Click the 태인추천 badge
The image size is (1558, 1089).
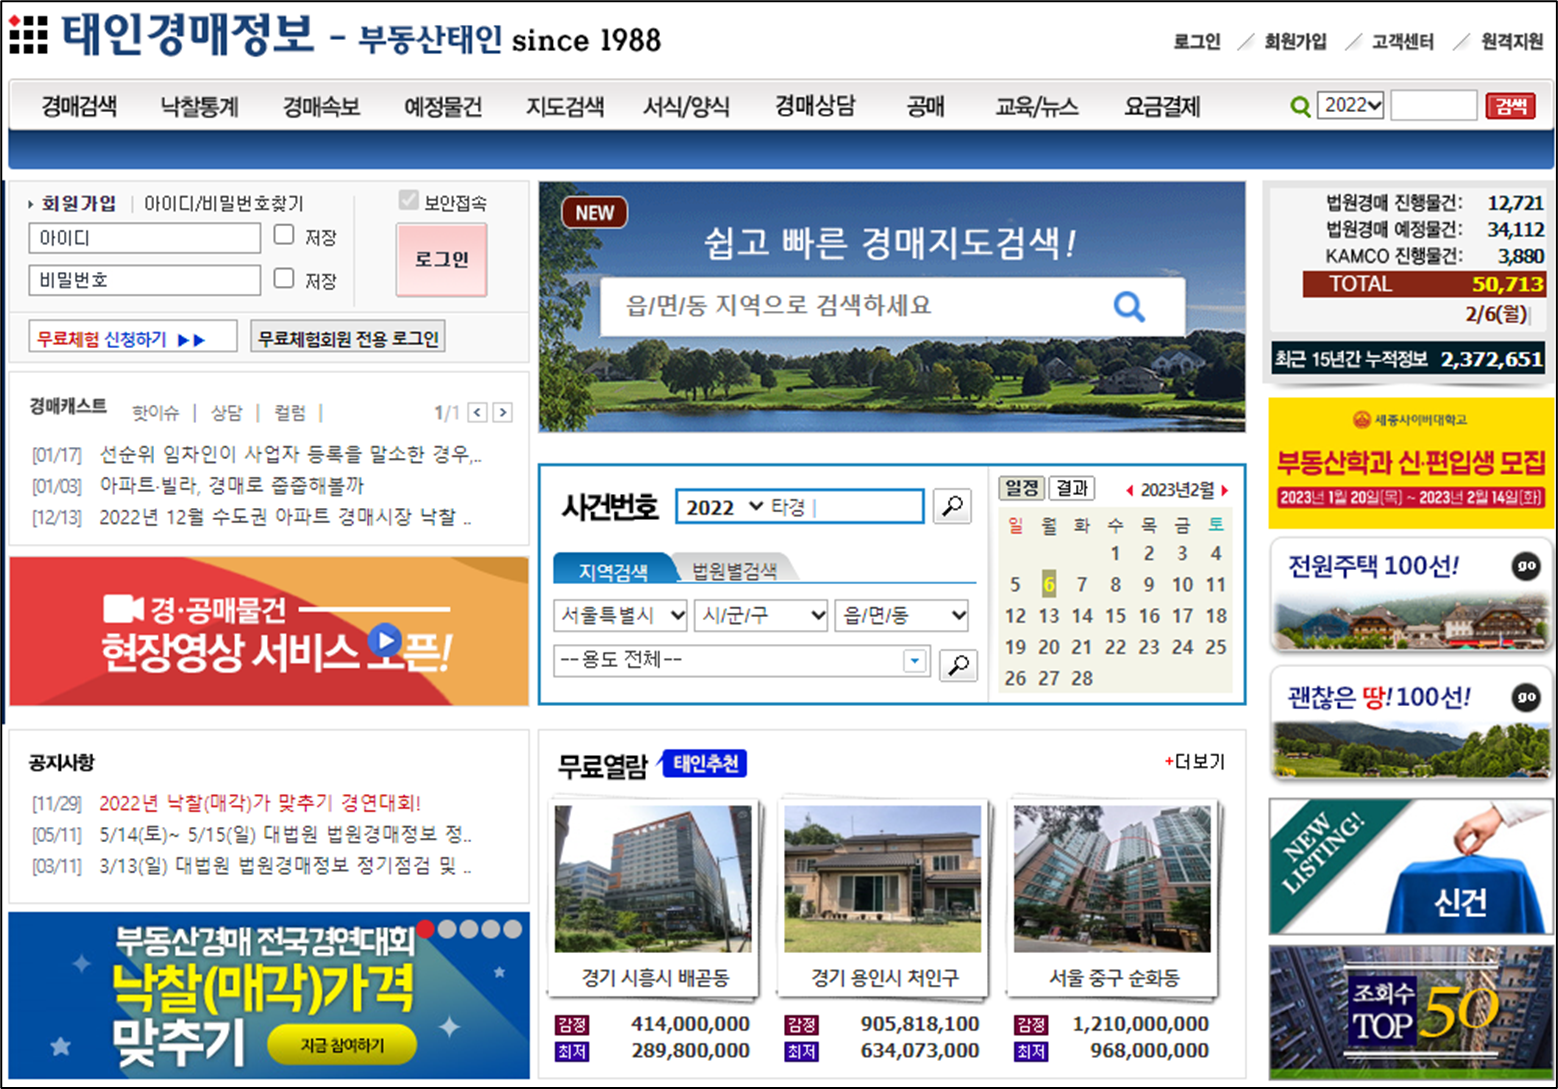[705, 764]
